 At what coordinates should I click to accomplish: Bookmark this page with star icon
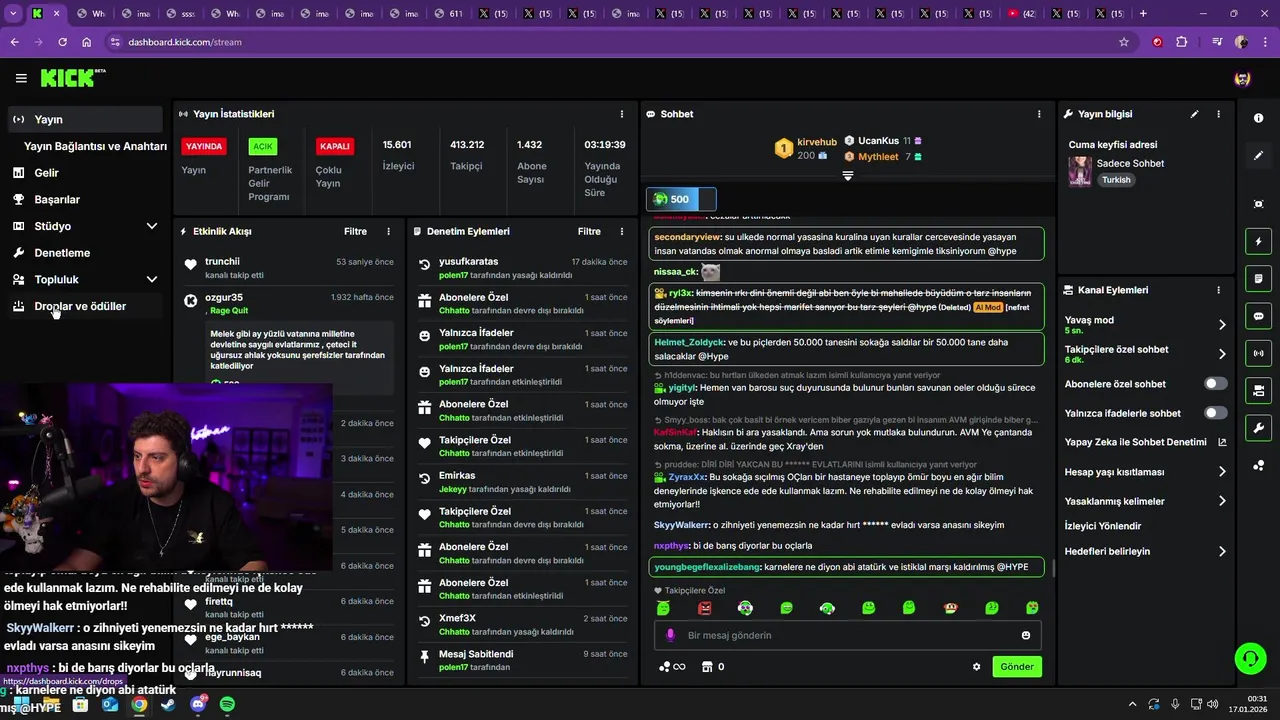click(1124, 42)
